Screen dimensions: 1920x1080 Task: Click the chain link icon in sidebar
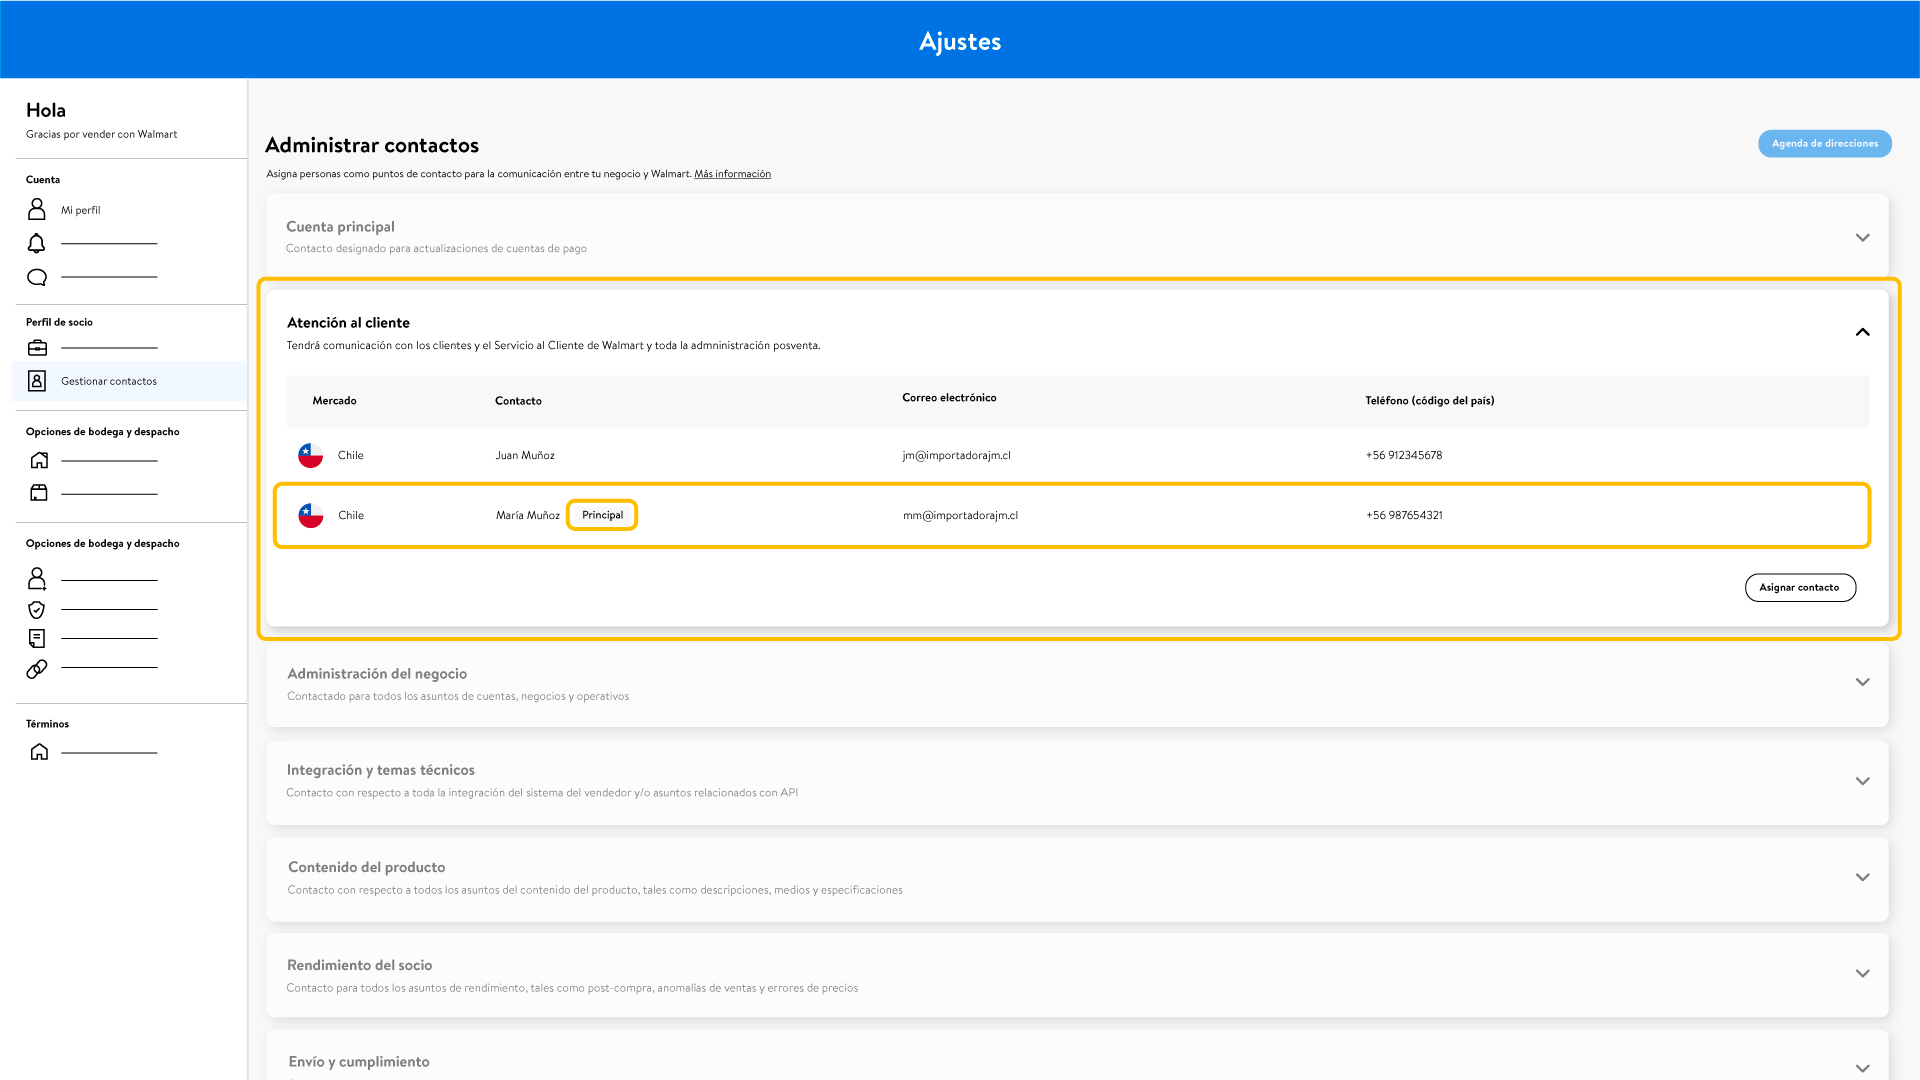coord(37,668)
